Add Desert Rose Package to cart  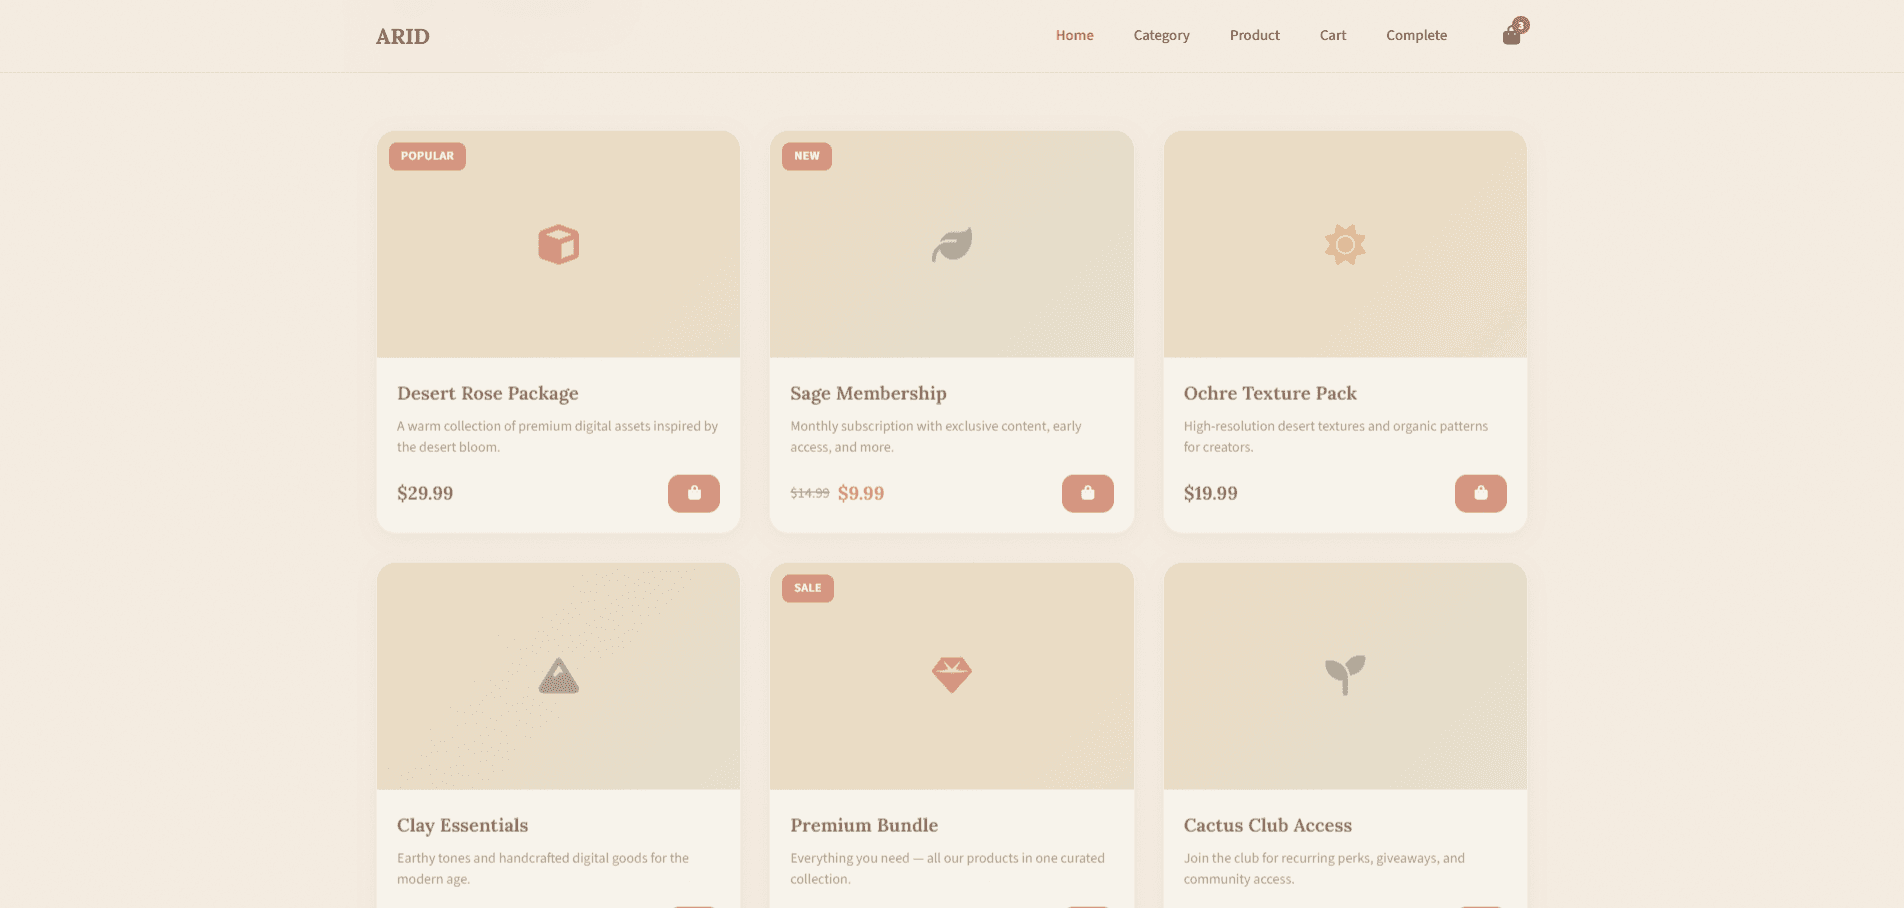(x=694, y=493)
